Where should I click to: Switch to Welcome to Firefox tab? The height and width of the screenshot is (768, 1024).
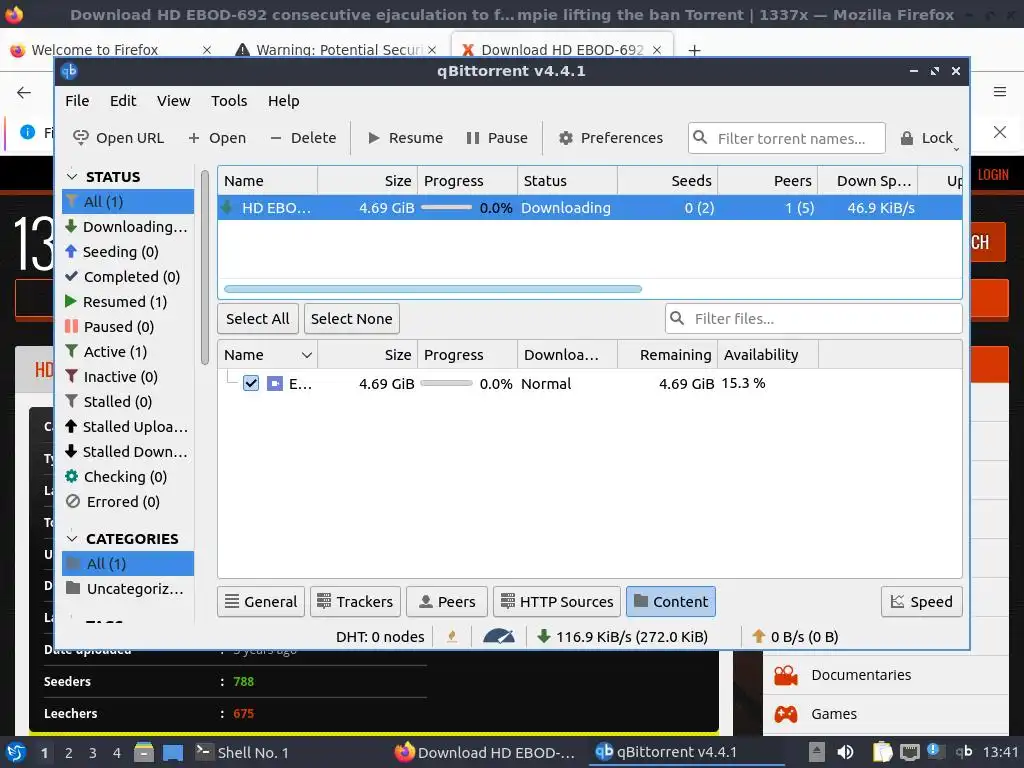[x=94, y=50]
